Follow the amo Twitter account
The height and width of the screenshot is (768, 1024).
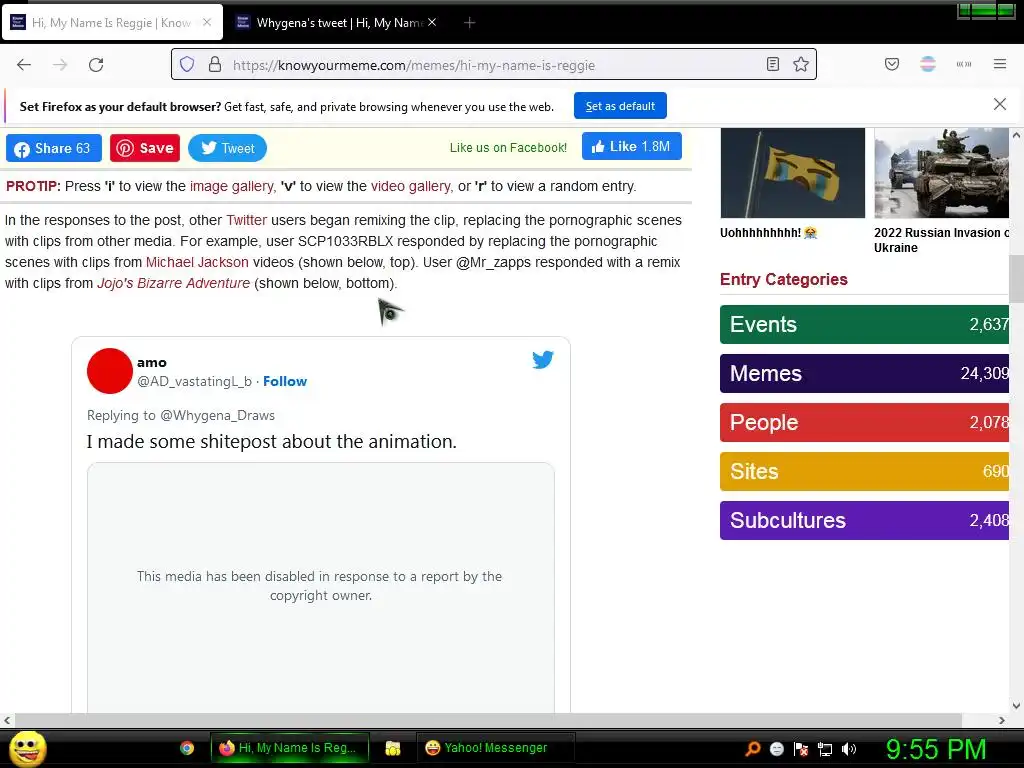pyautogui.click(x=285, y=381)
